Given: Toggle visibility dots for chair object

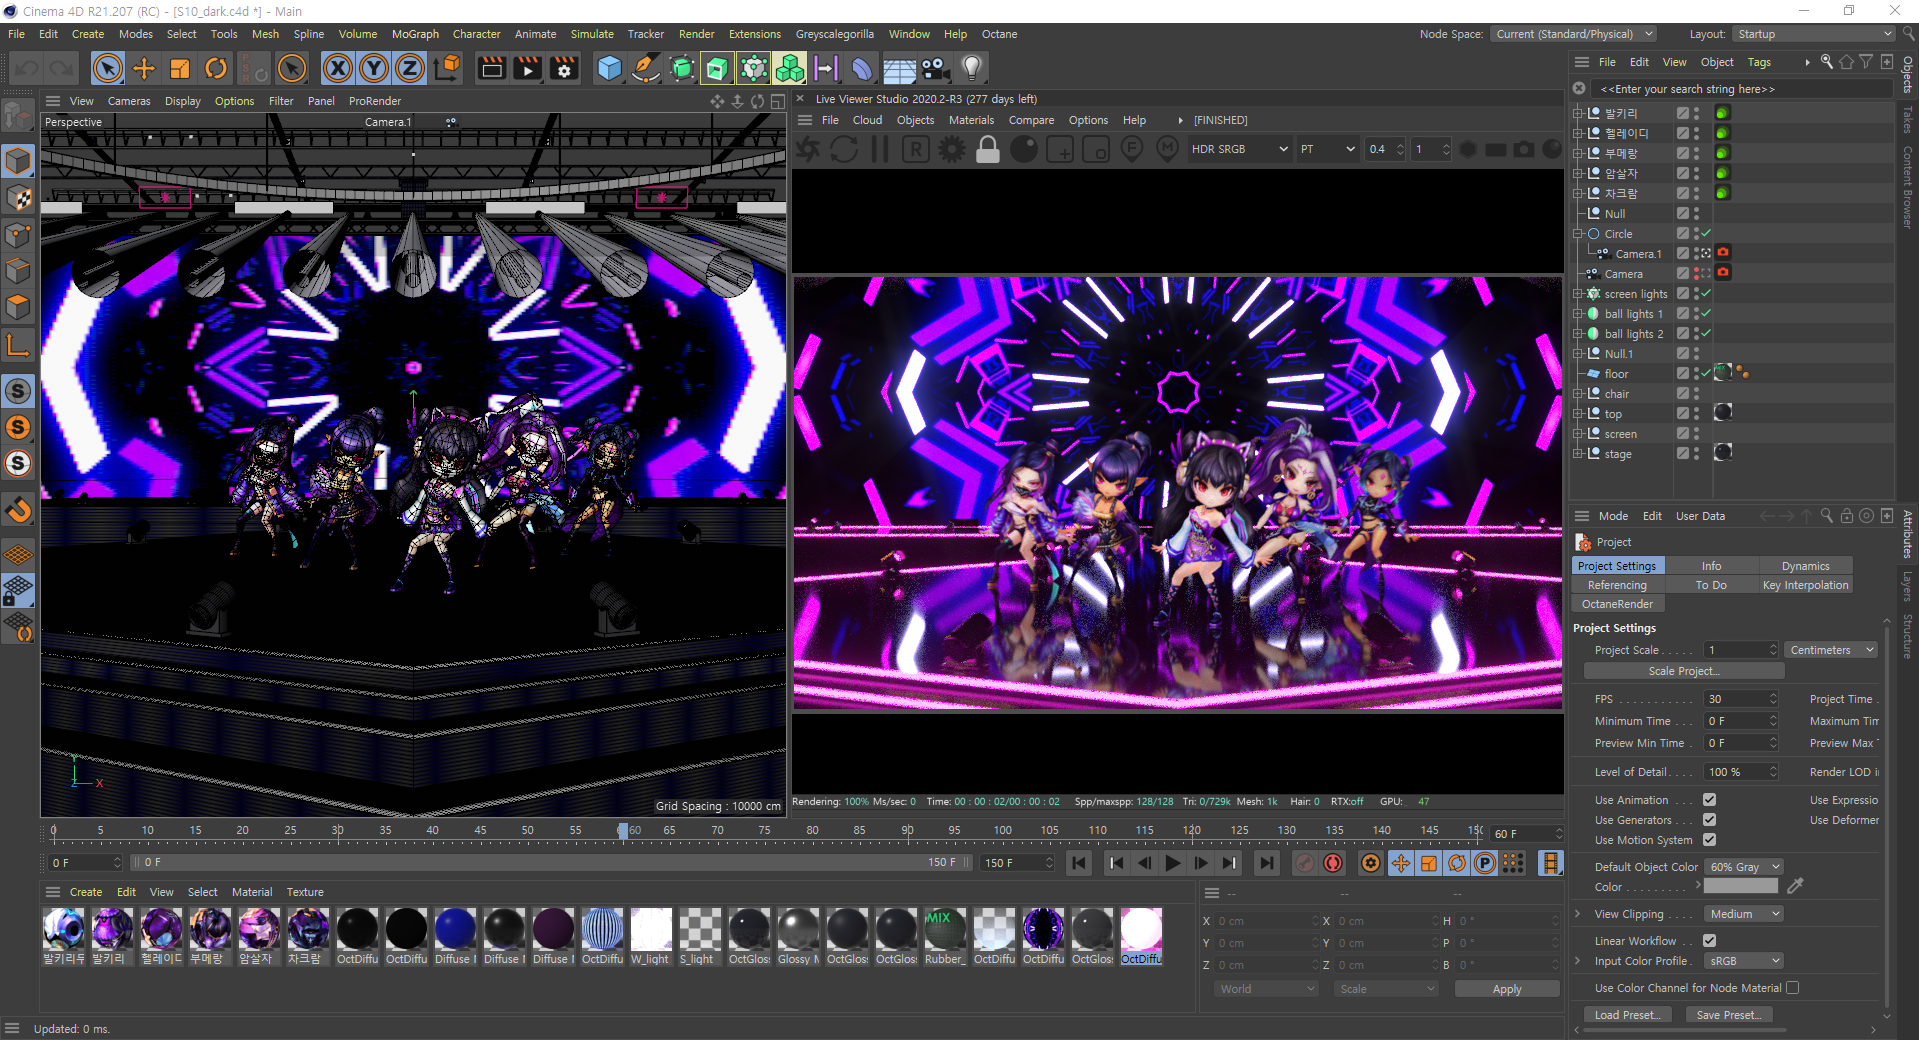Looking at the screenshot, I should (x=1697, y=394).
